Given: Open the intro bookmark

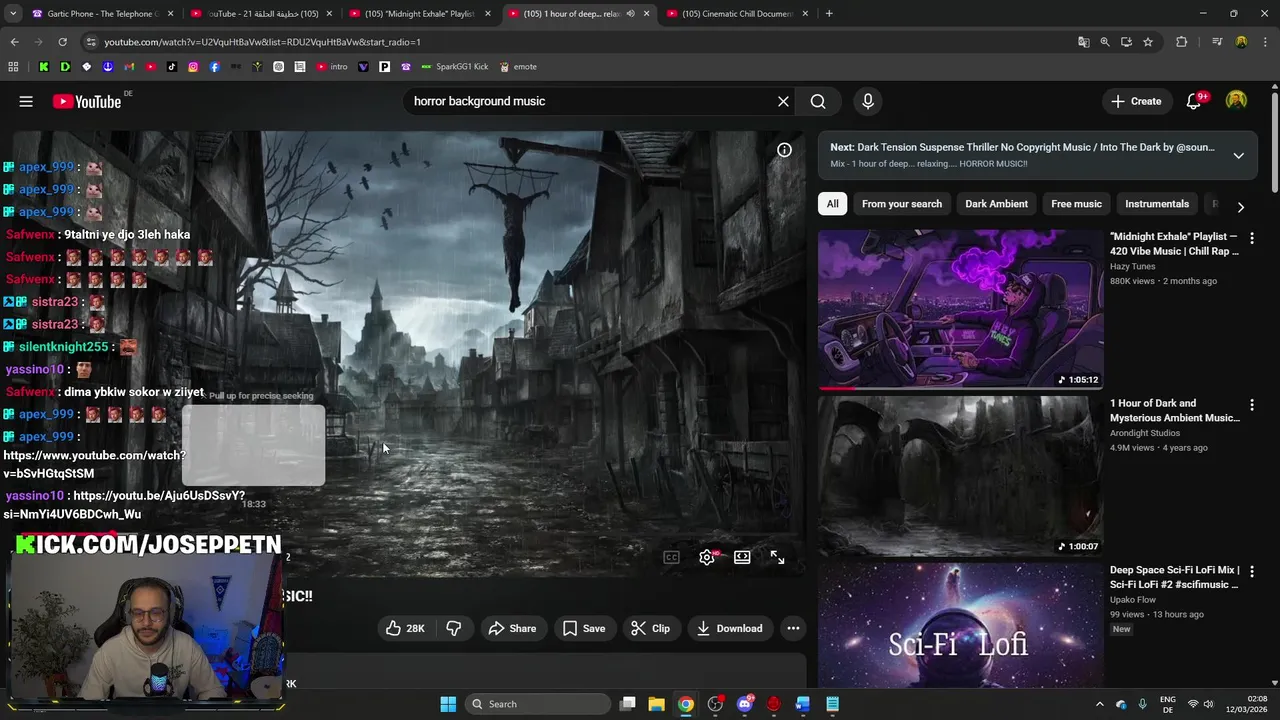Looking at the screenshot, I should (332, 67).
